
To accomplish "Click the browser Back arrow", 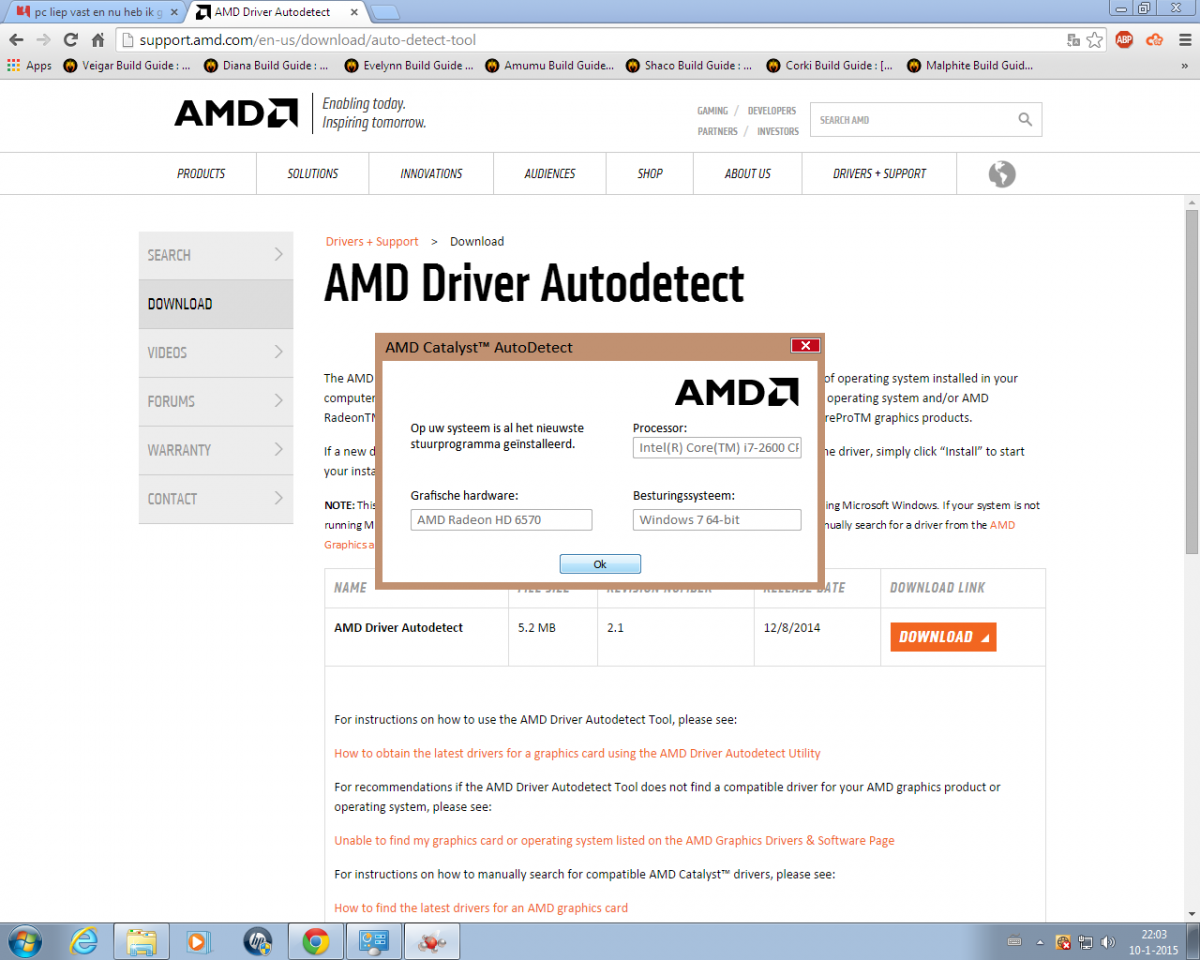I will [x=16, y=40].
